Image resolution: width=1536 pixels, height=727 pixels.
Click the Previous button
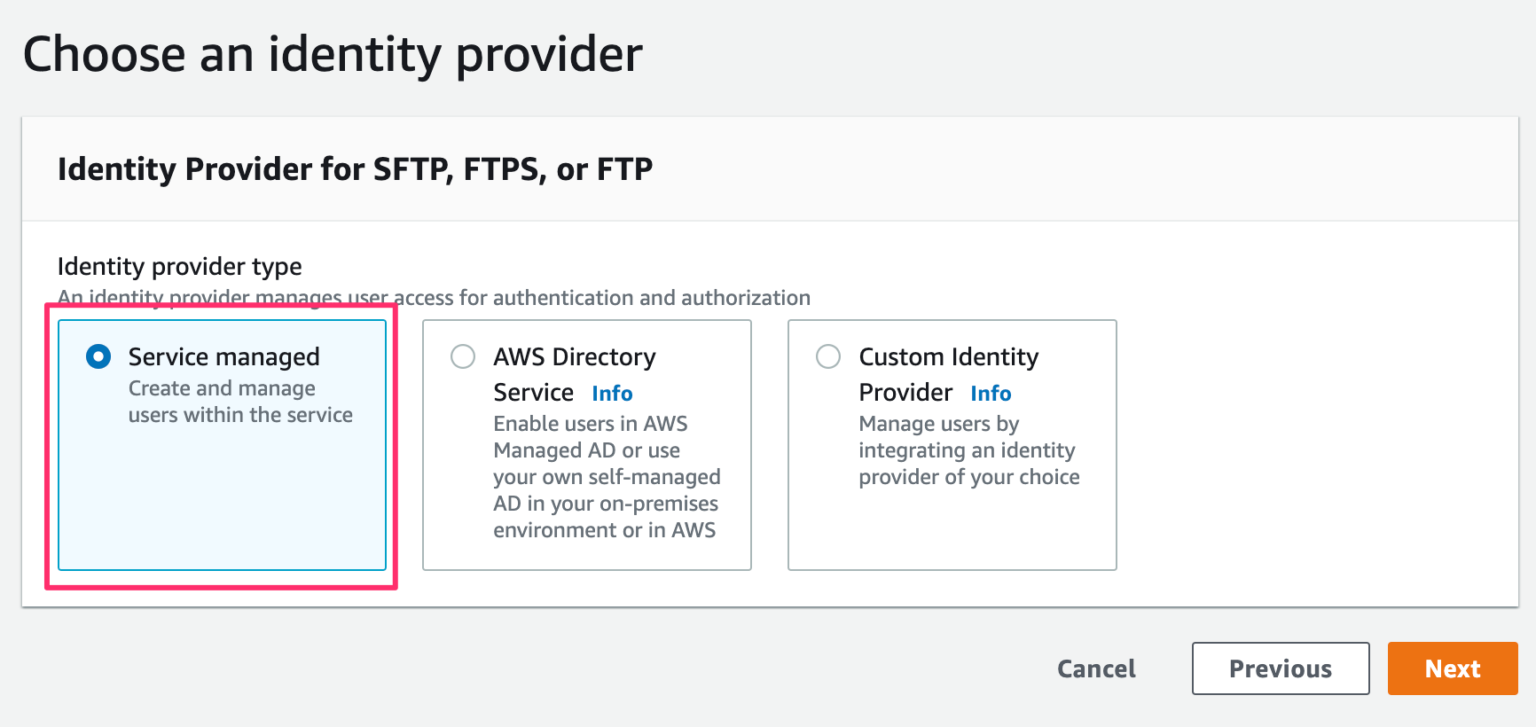pos(1280,668)
